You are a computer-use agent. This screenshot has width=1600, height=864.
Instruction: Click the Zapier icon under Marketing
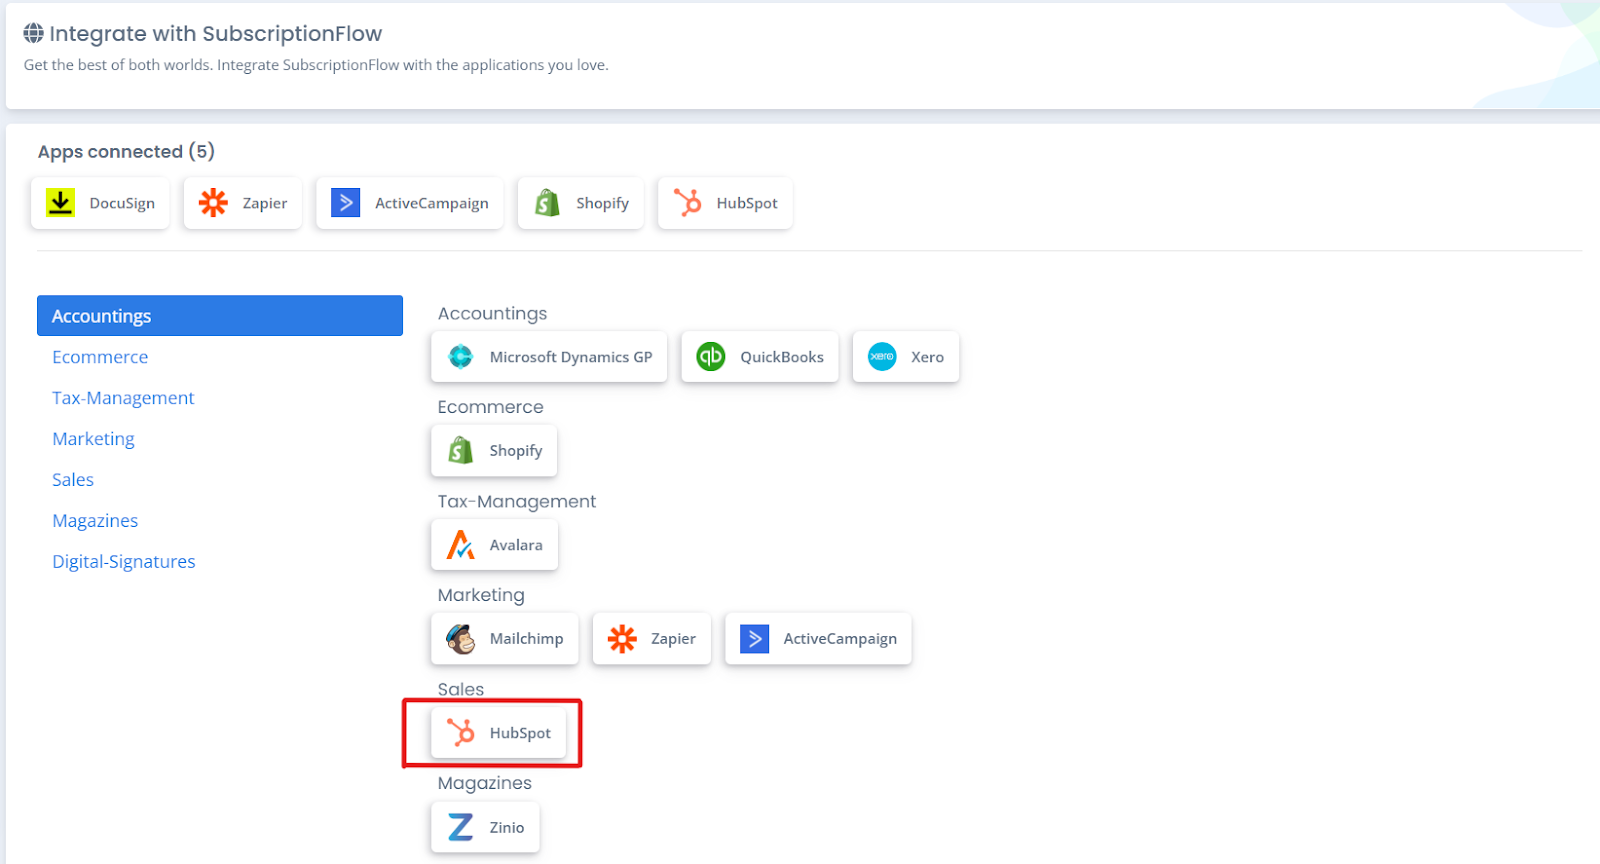point(622,639)
